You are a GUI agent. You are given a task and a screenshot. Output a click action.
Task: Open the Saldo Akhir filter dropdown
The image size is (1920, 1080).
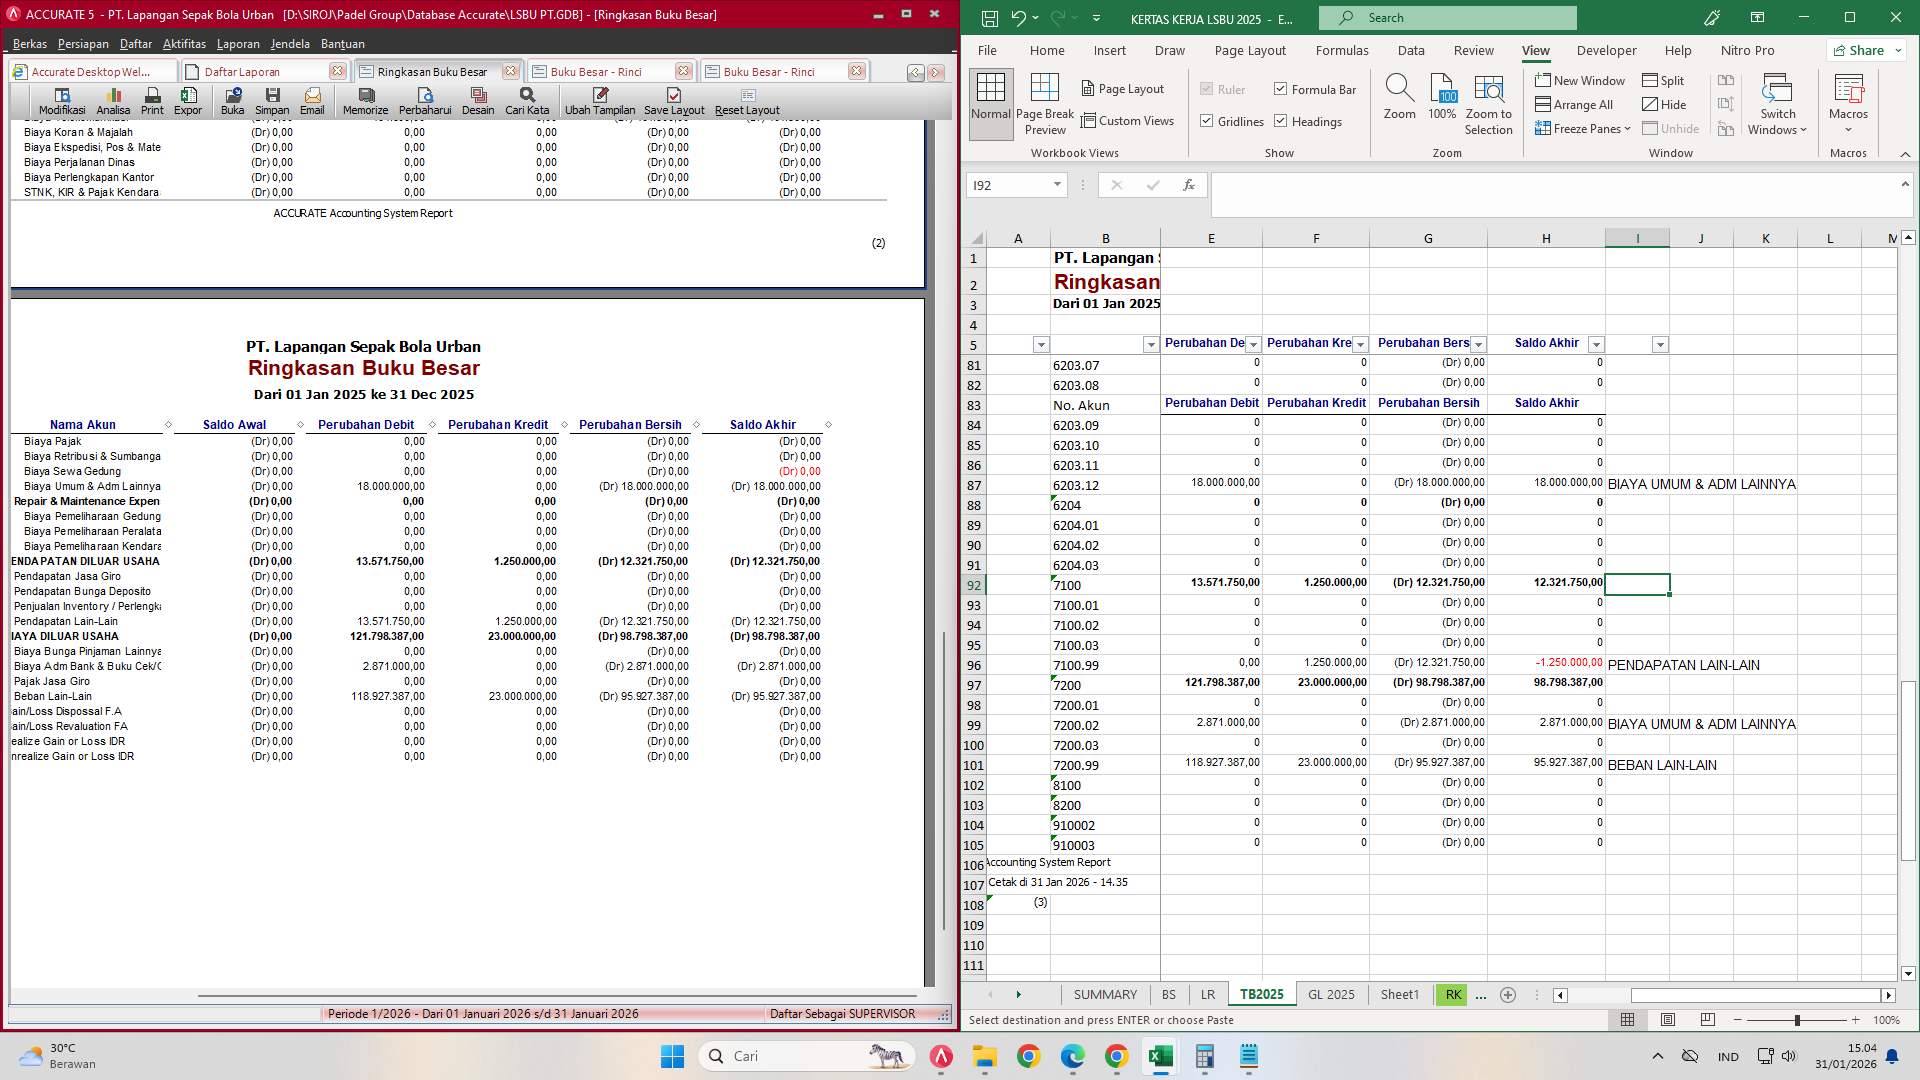pyautogui.click(x=1597, y=344)
